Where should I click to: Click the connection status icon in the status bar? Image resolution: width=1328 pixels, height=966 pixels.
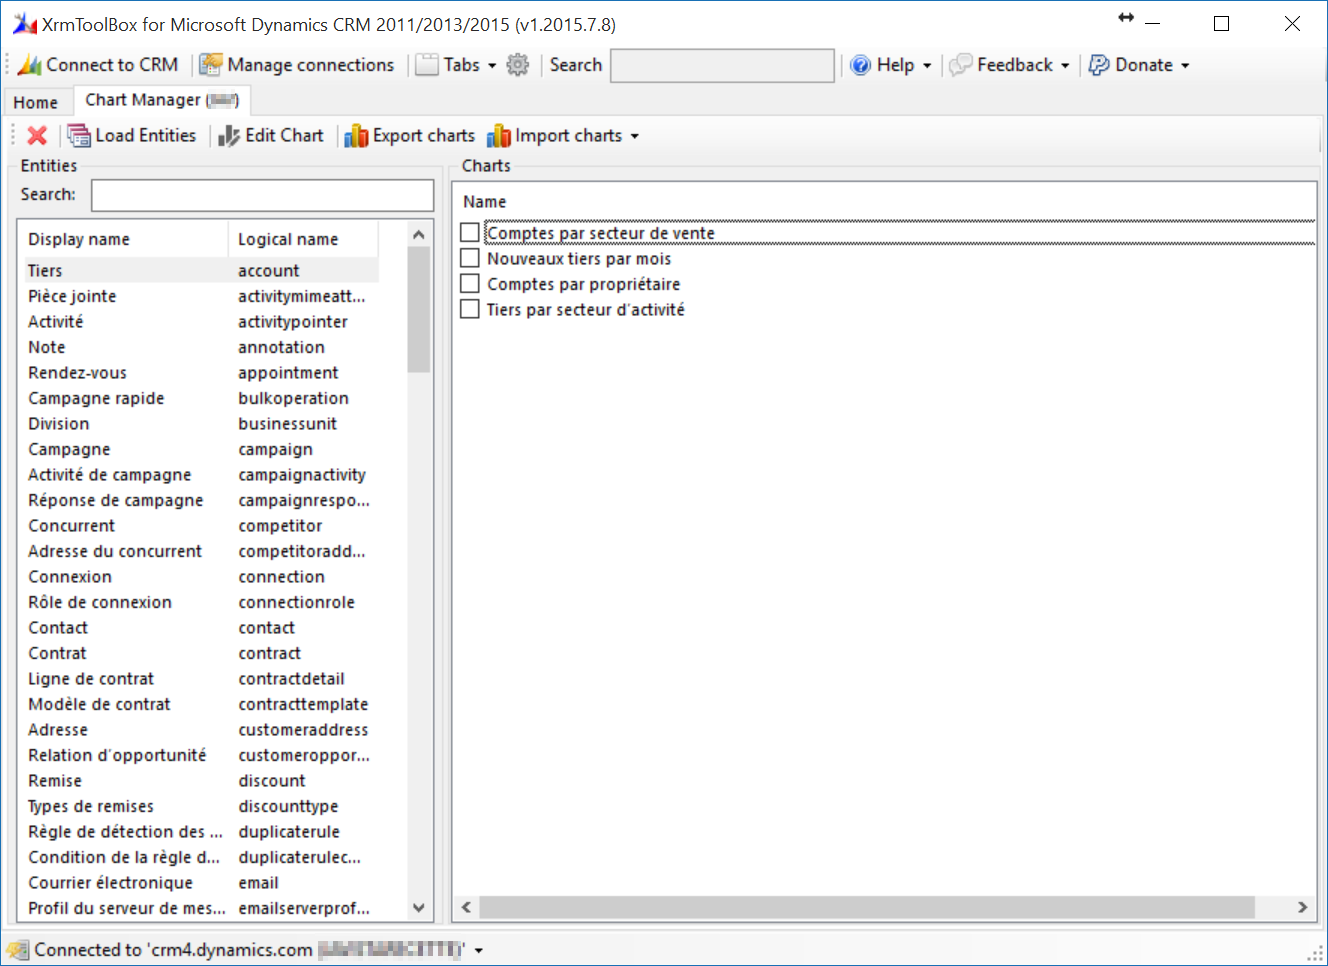pos(18,950)
